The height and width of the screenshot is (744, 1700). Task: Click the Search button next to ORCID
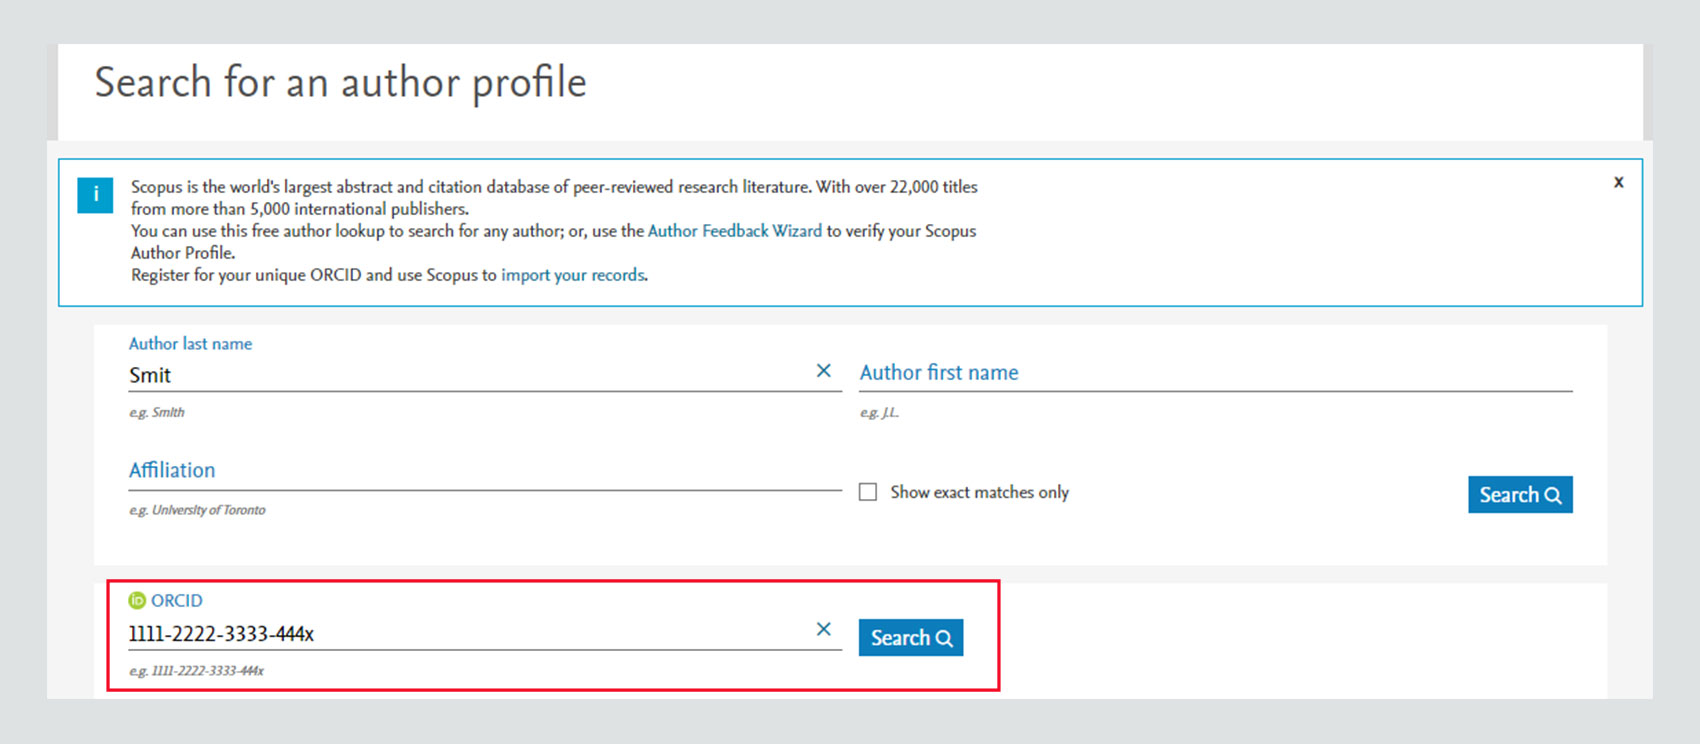(x=911, y=638)
